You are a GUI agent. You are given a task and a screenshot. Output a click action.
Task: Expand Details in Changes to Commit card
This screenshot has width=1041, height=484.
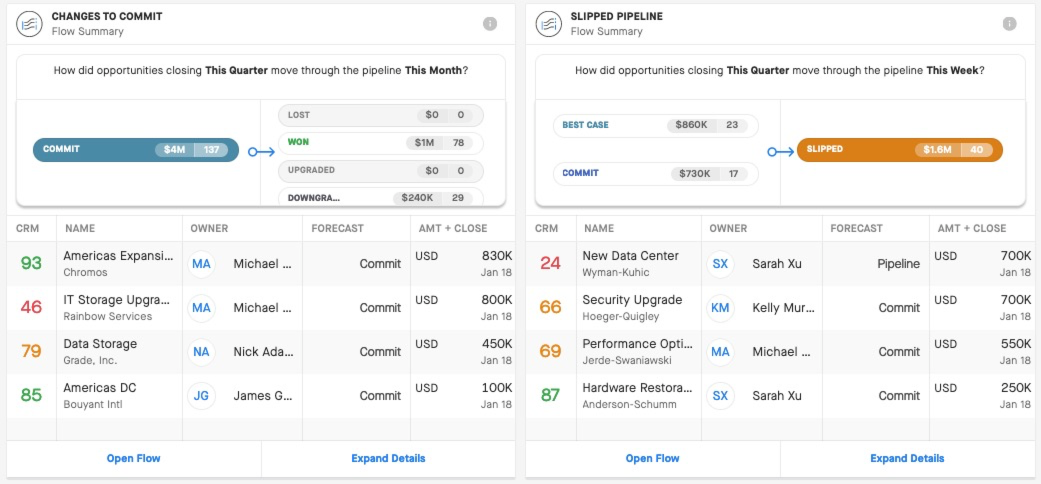[x=388, y=458]
